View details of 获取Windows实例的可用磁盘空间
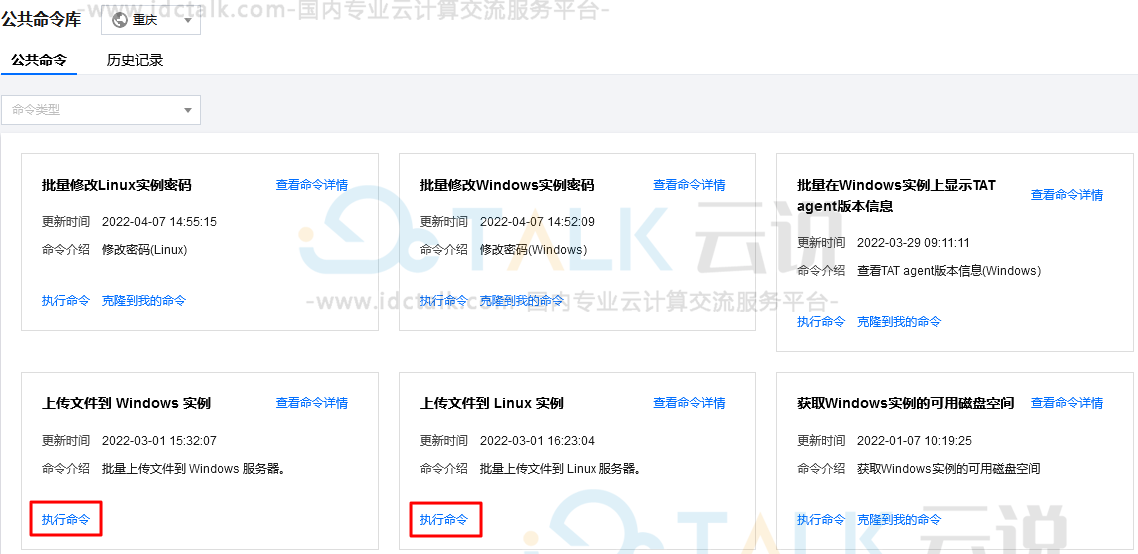This screenshot has height=554, width=1138. tap(1067, 403)
